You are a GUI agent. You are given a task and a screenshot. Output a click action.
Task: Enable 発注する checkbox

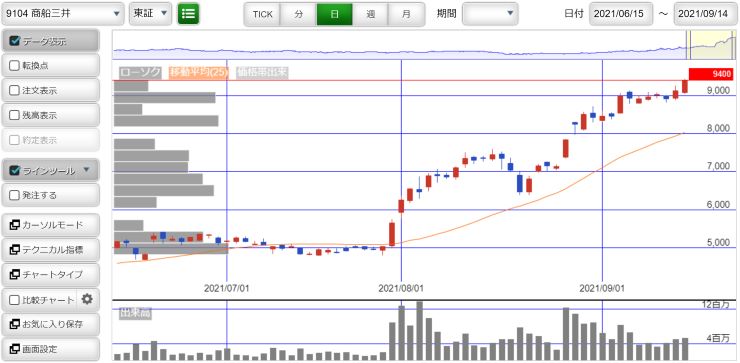pyautogui.click(x=14, y=195)
